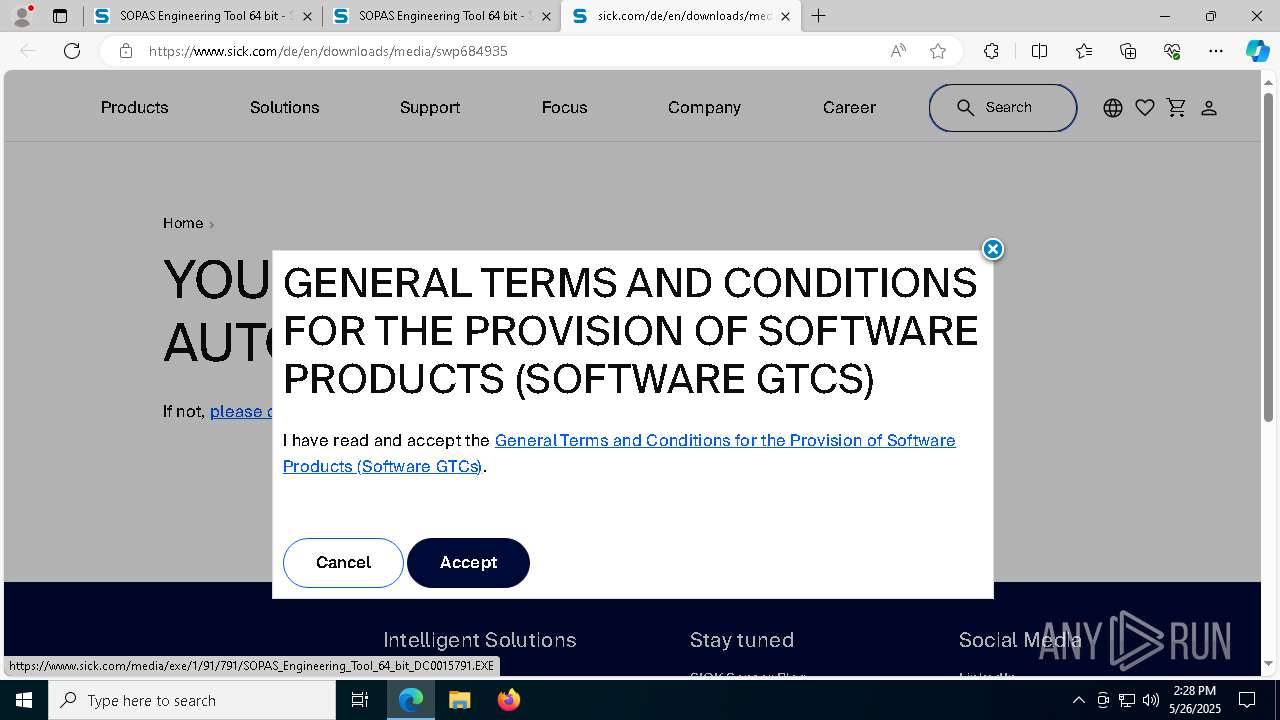Open the user account icon
Viewport: 1280px width, 720px height.
tap(1209, 108)
